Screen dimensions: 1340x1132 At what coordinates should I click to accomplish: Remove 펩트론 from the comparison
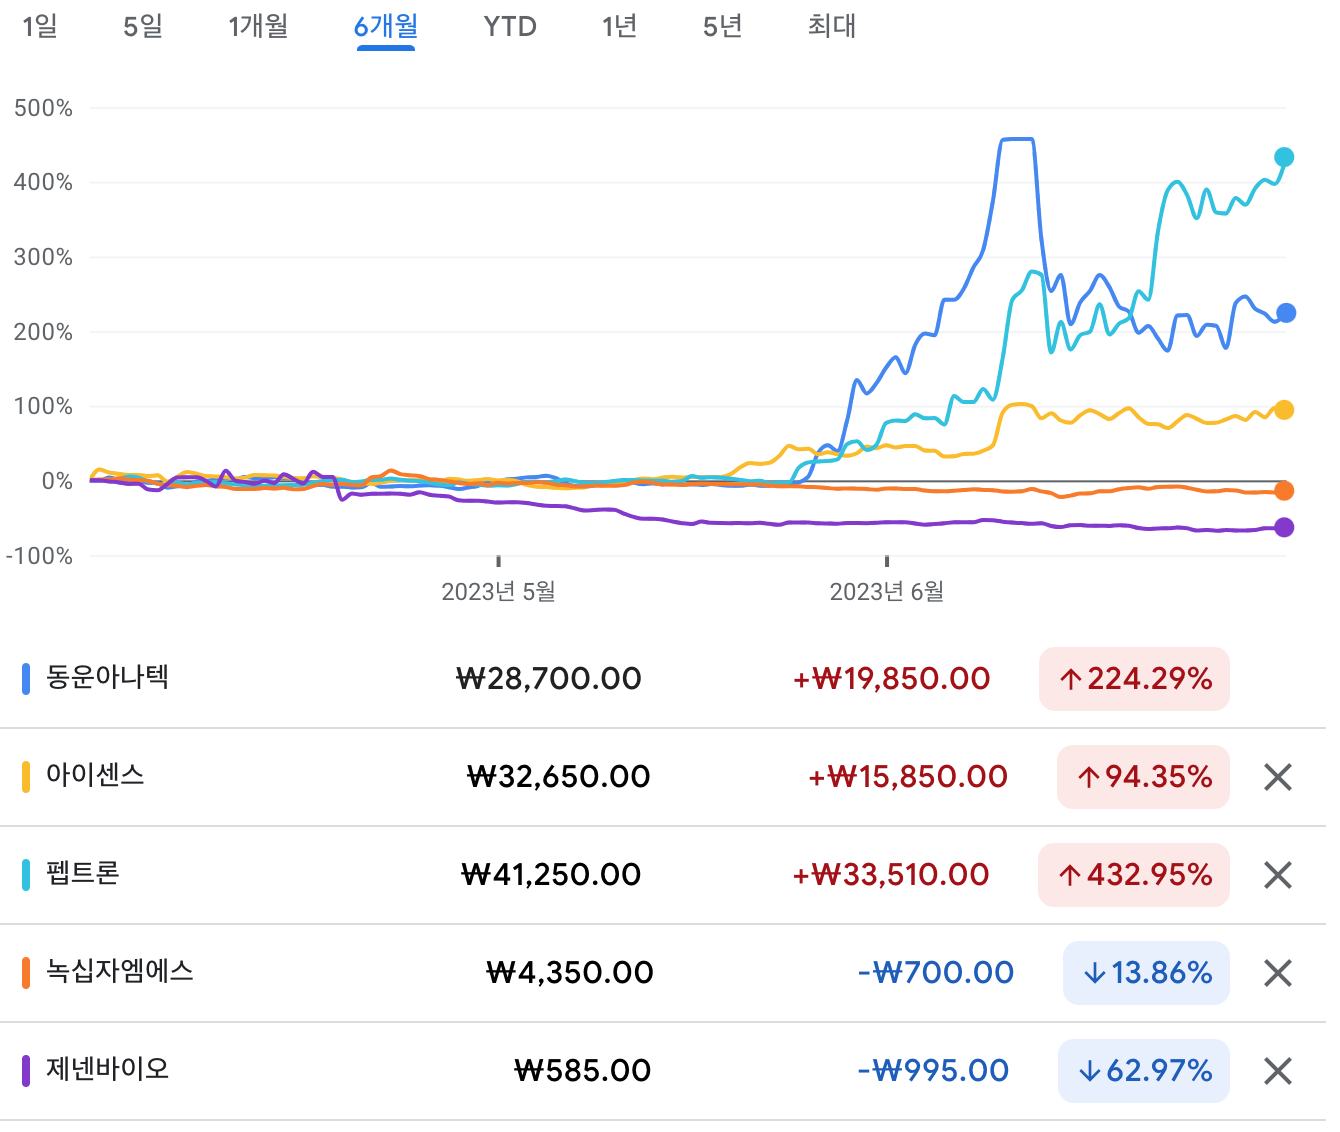[x=1278, y=875]
